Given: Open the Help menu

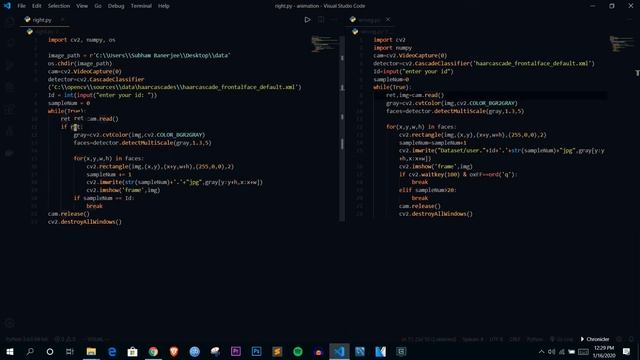Looking at the screenshot, I should click(164, 6).
